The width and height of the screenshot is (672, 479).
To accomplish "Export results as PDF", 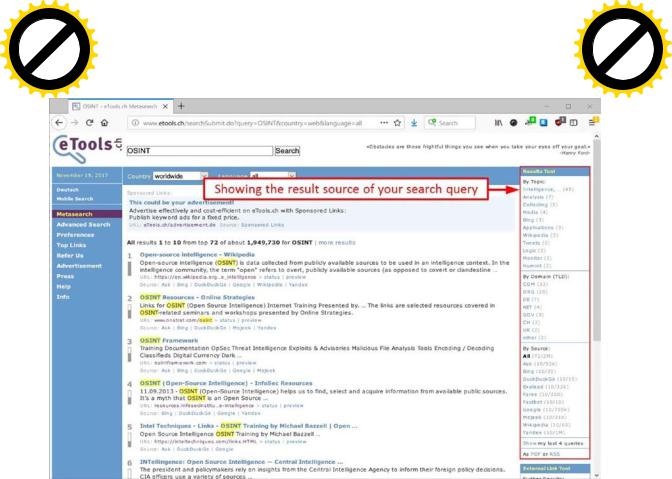I will [x=535, y=454].
